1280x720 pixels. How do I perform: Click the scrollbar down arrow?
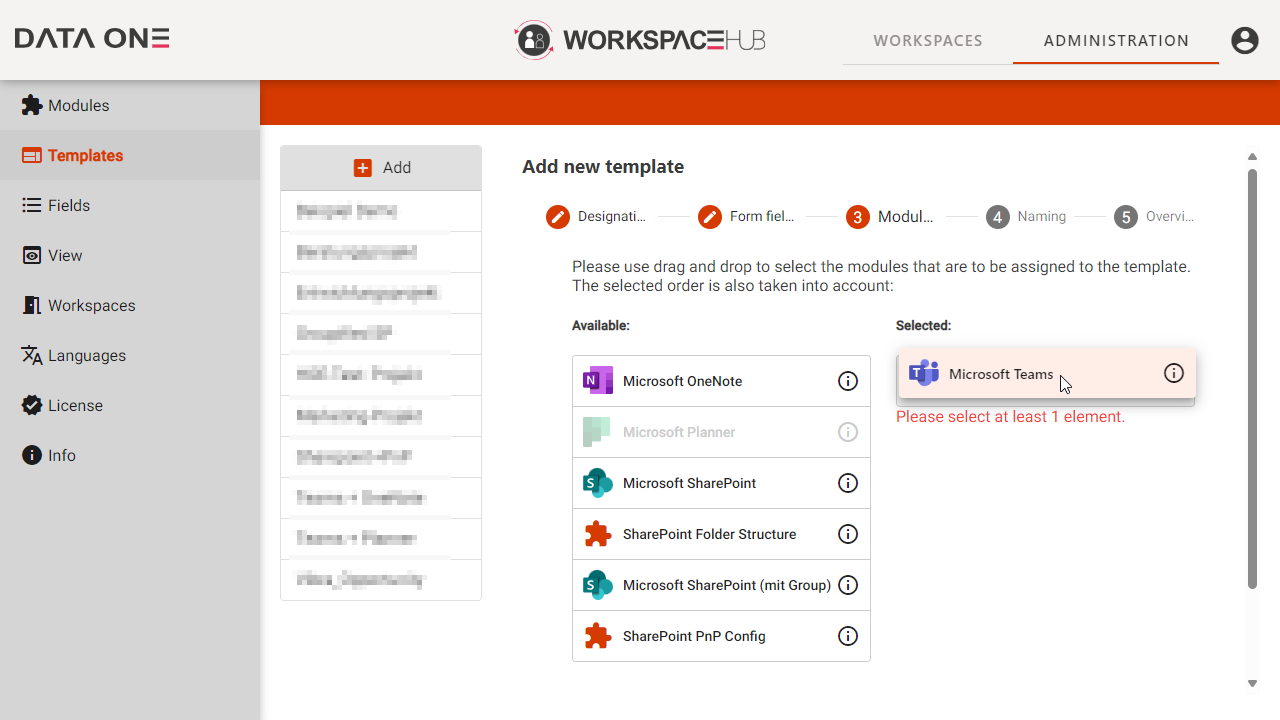(x=1252, y=684)
